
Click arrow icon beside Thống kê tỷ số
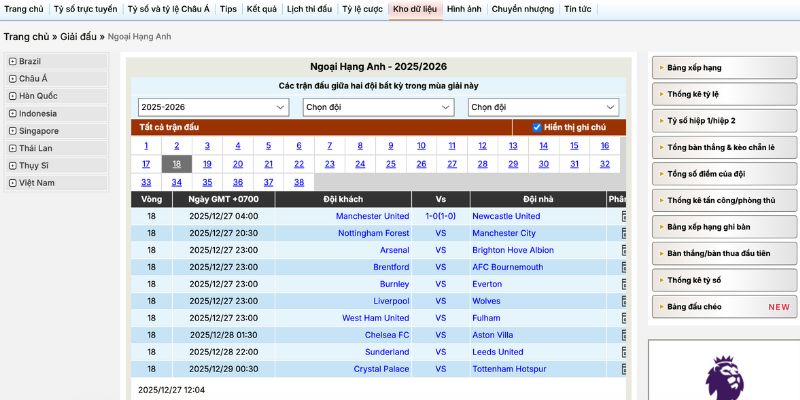661,280
